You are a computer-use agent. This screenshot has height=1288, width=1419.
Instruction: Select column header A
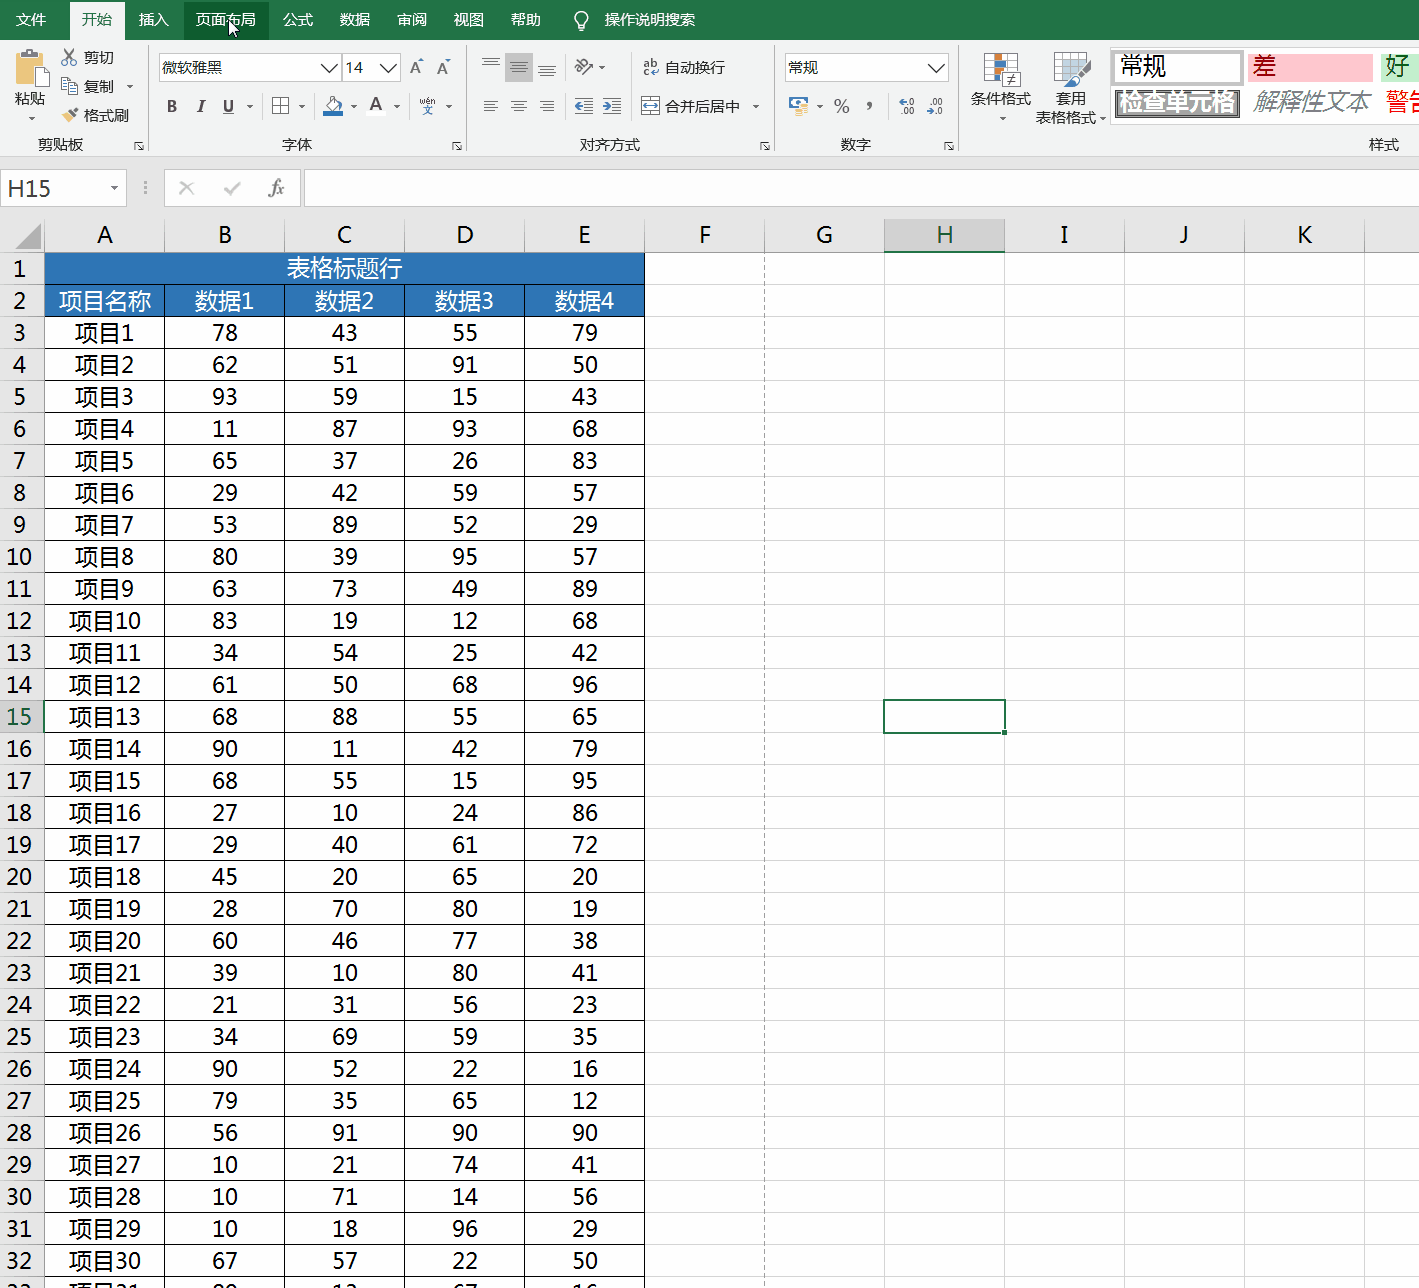[104, 235]
